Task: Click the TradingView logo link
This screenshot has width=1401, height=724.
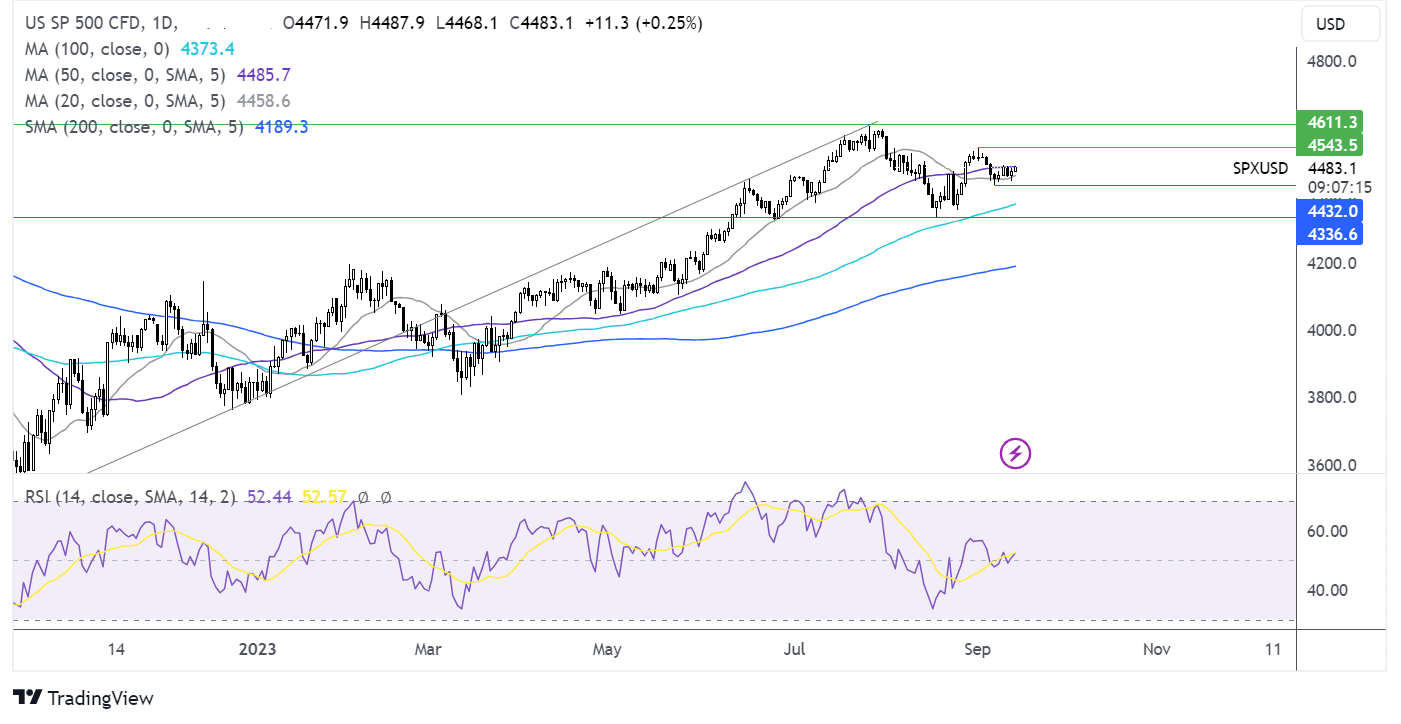Action: pyautogui.click(x=83, y=698)
